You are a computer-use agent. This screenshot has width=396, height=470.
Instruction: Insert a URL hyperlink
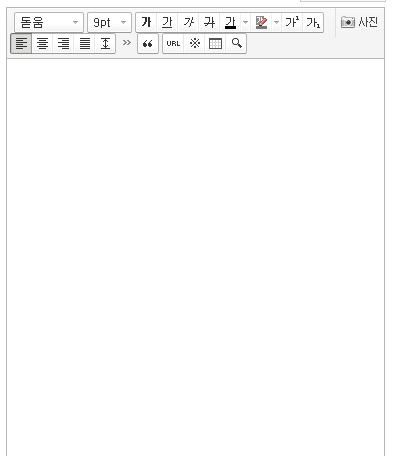(x=173, y=43)
